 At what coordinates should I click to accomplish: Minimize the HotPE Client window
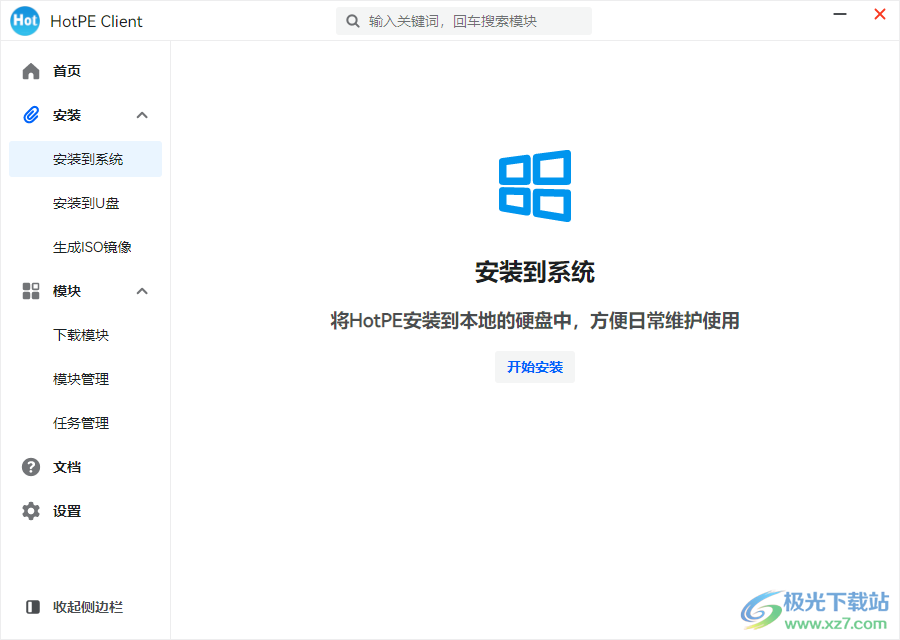[x=841, y=14]
